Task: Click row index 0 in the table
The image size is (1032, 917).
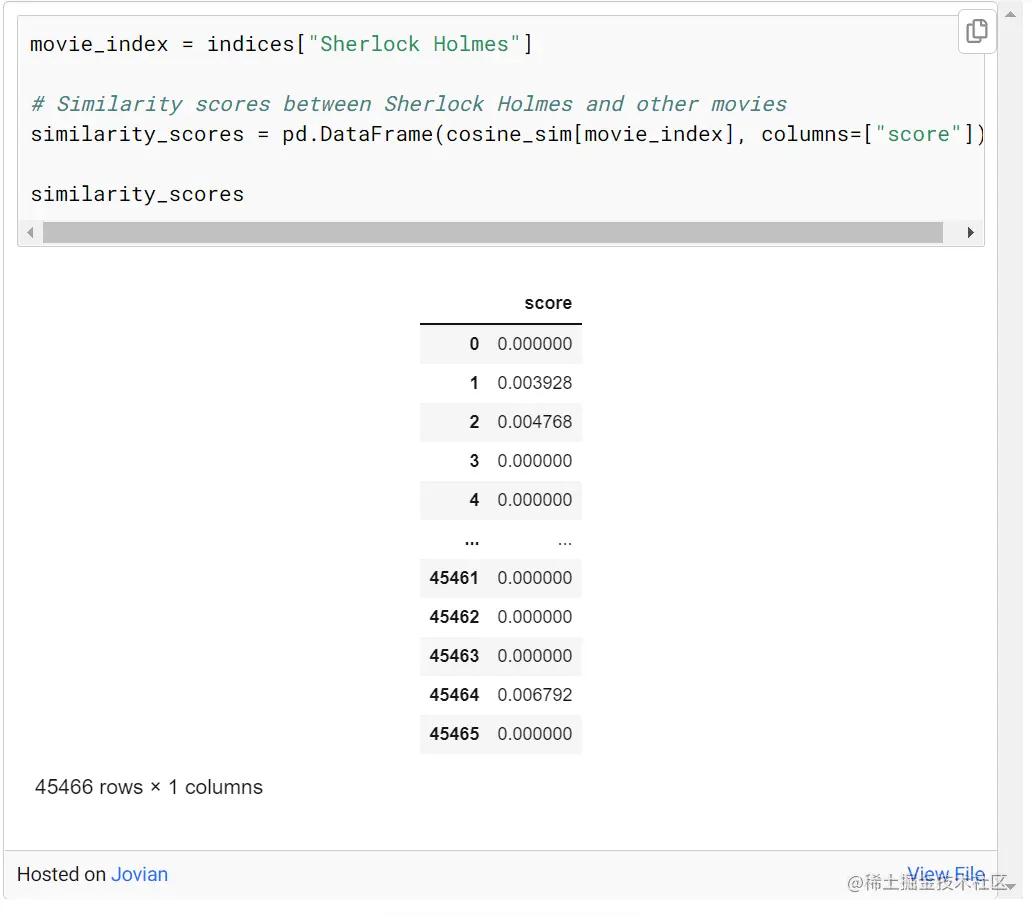Action: 474,344
